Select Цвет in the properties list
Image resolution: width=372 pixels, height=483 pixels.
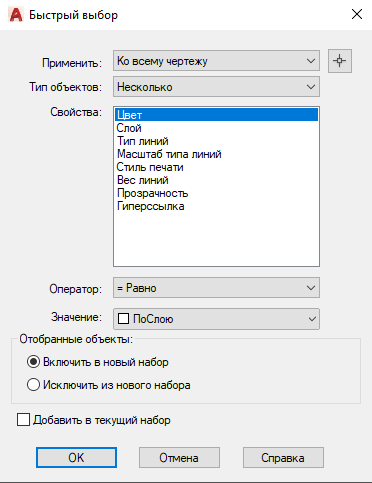[216, 115]
